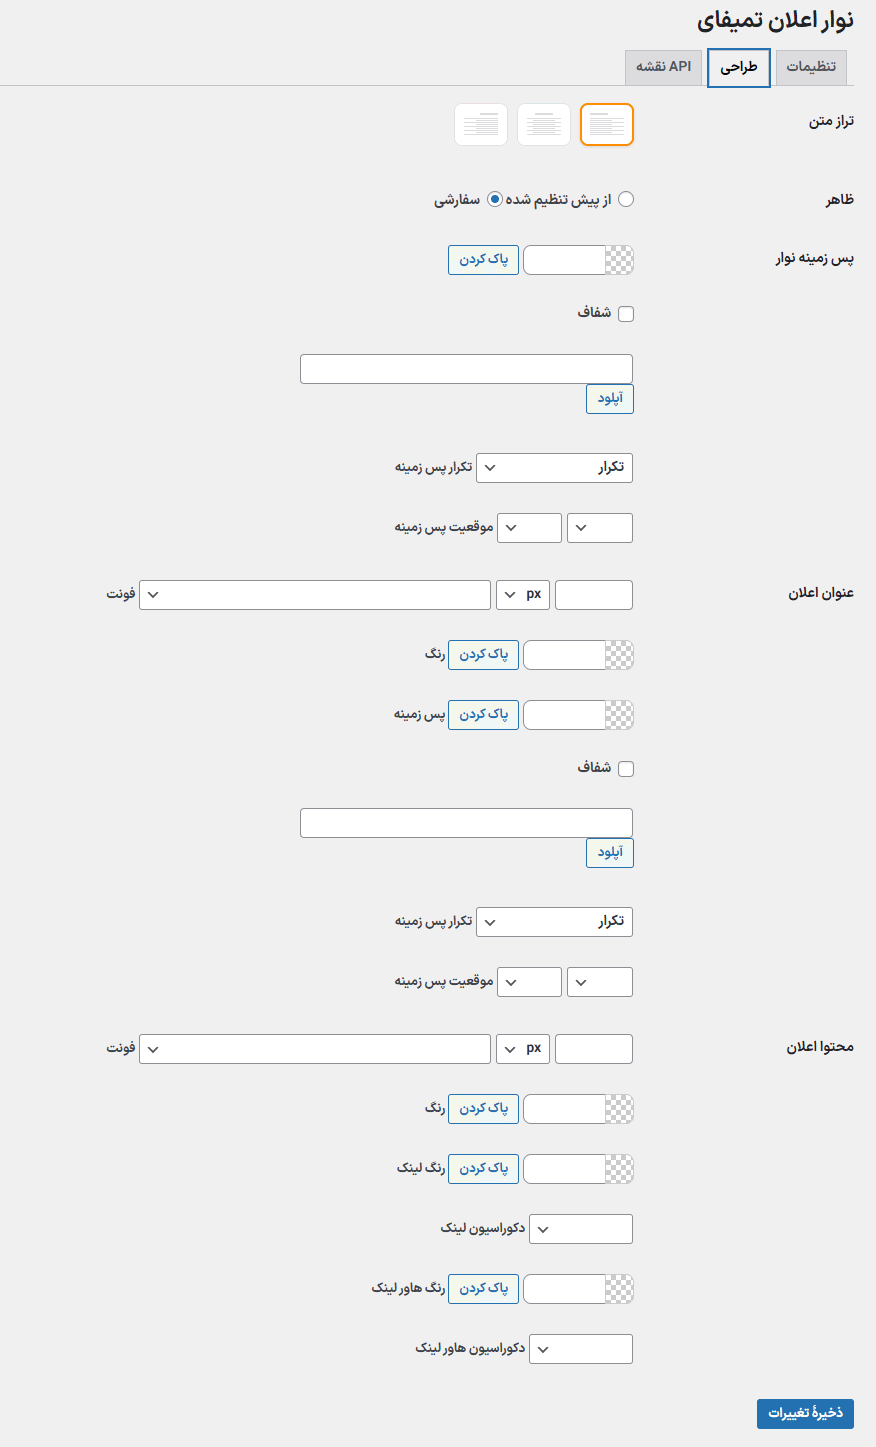Click the bar background color swatch

pos(620,260)
